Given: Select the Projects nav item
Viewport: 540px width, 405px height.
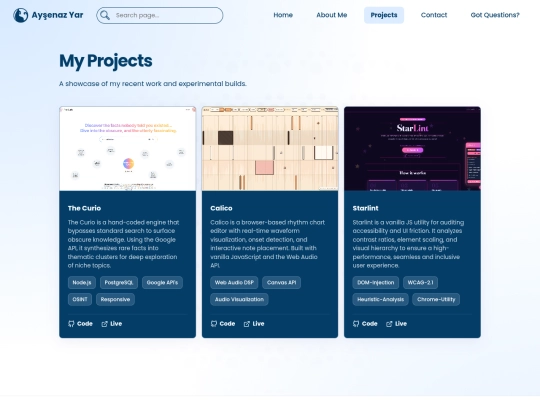Looking at the screenshot, I should [x=384, y=15].
